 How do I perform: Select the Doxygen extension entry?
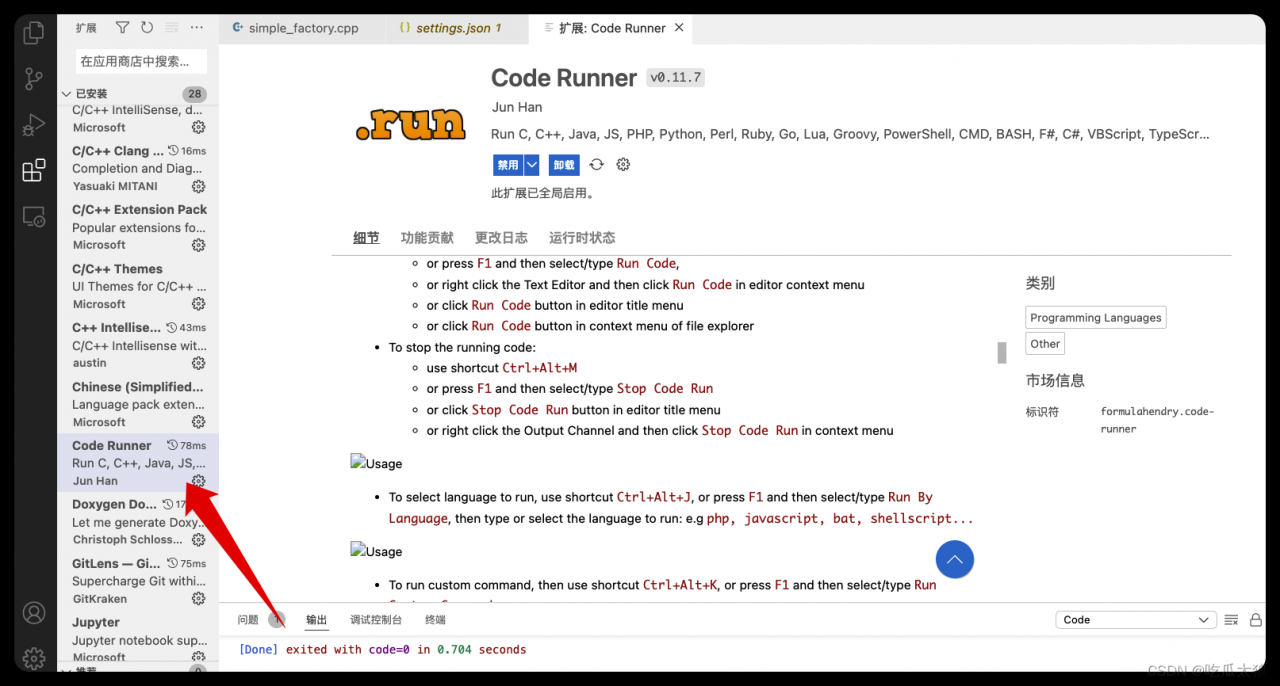(138, 522)
